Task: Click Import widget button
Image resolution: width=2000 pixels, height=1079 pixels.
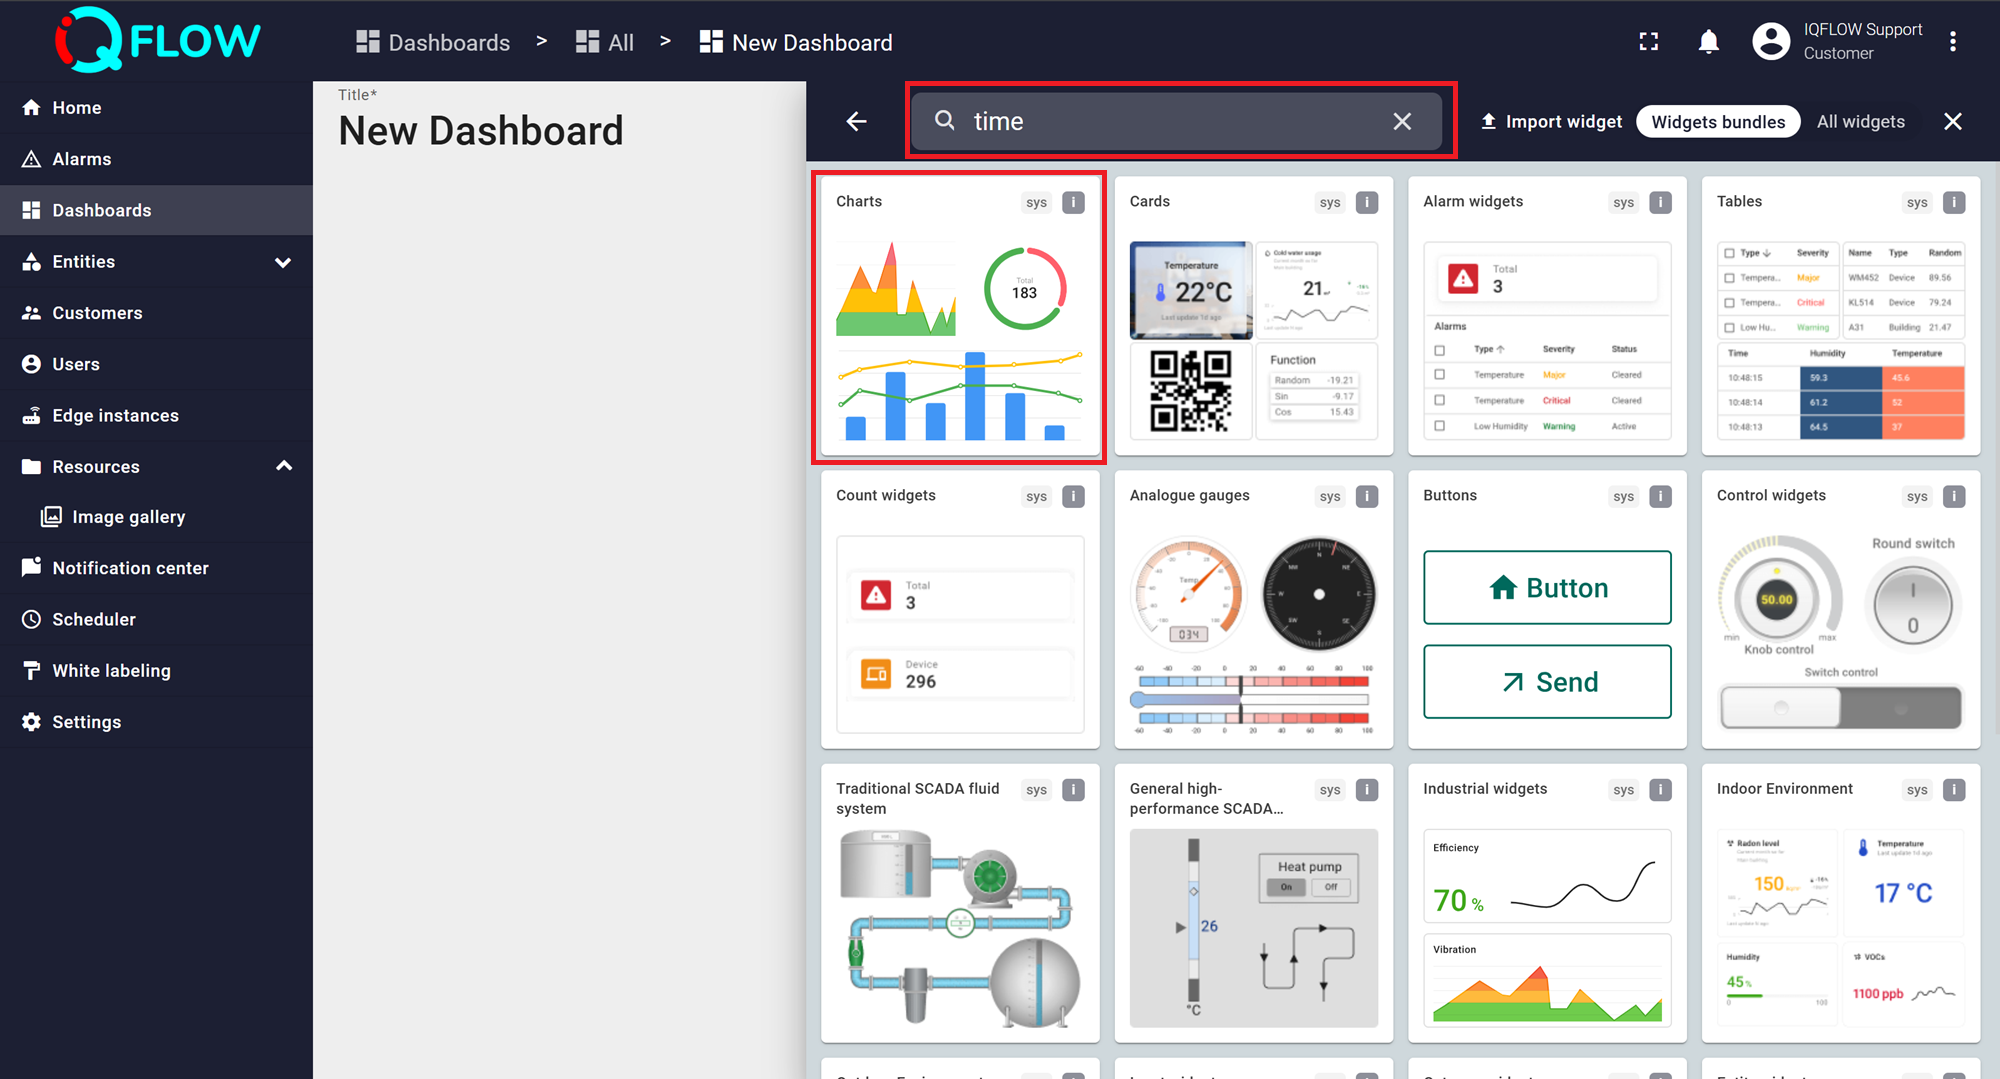Action: [x=1551, y=122]
